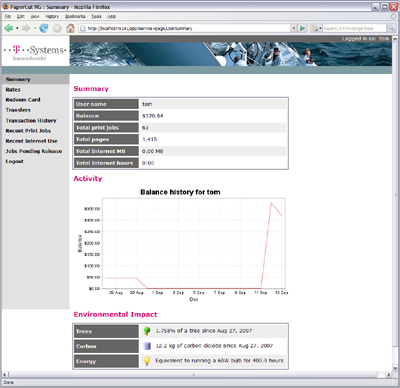Click the search magnifier button

[x=391, y=28]
